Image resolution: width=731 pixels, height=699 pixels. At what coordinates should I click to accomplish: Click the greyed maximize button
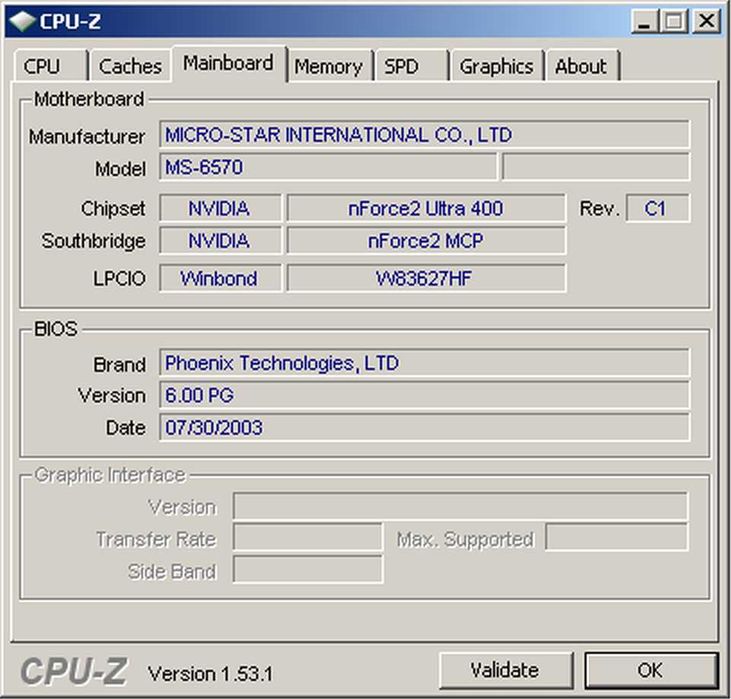674,21
